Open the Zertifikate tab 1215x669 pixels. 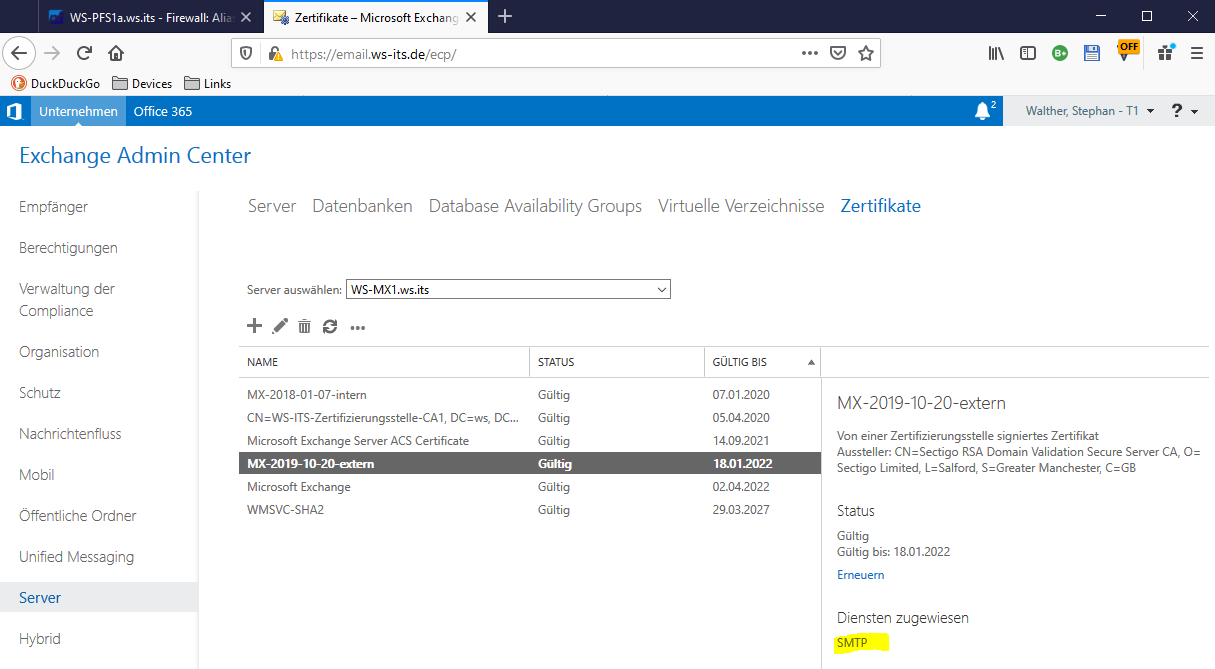coord(880,206)
